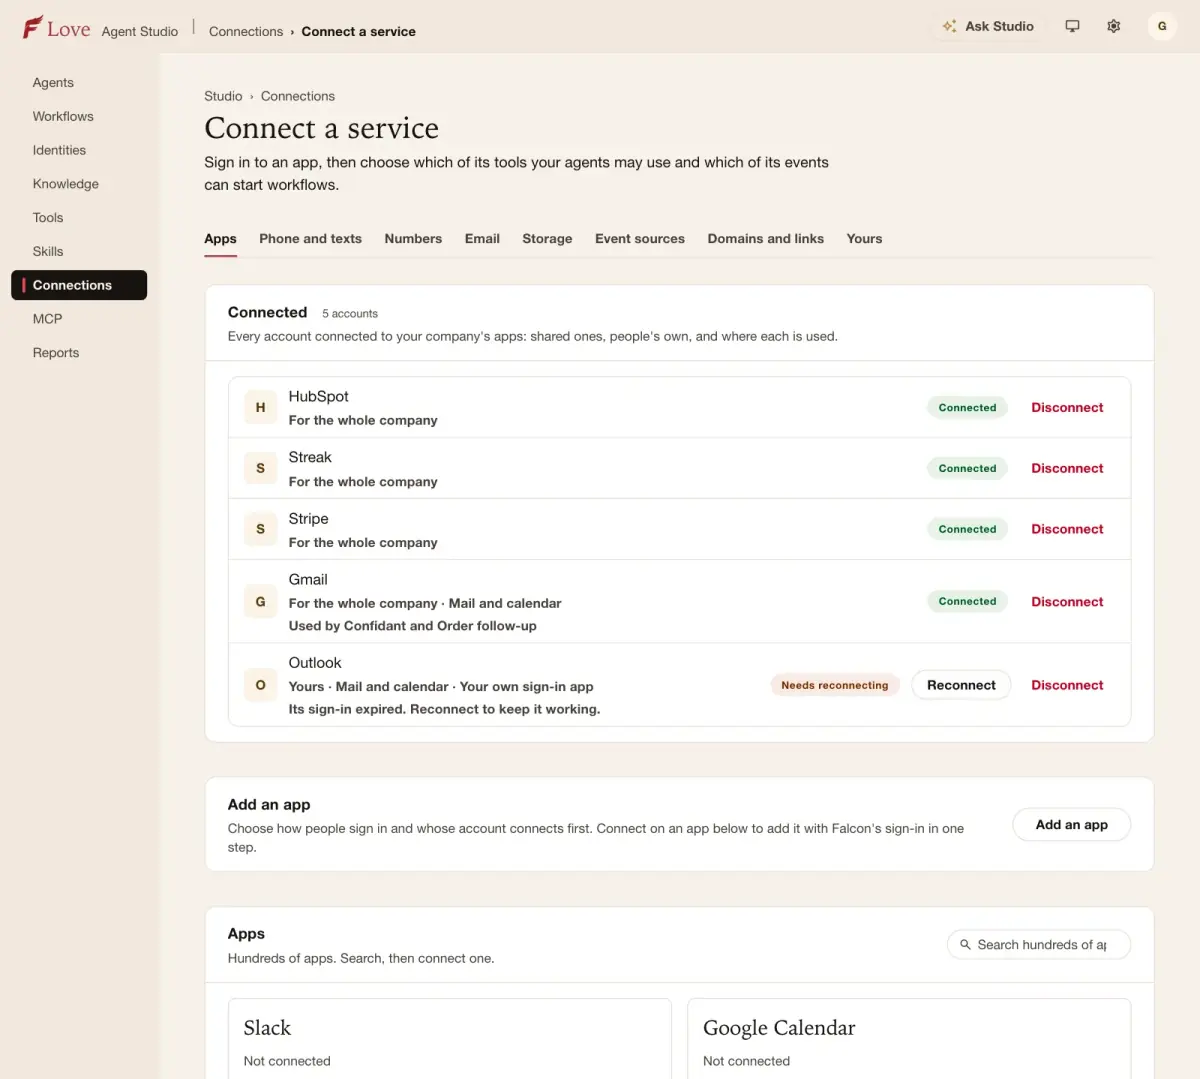Disconnect the Stripe account
Image resolution: width=1200 pixels, height=1079 pixels.
pyautogui.click(x=1067, y=529)
